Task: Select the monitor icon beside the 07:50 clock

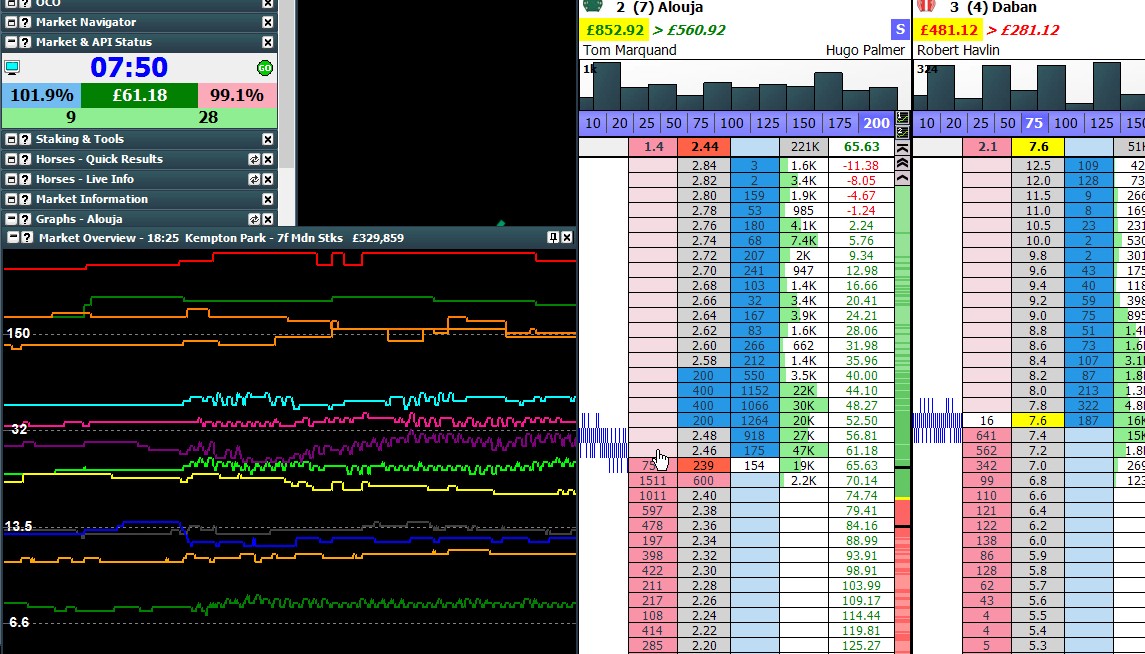Action: (x=13, y=66)
